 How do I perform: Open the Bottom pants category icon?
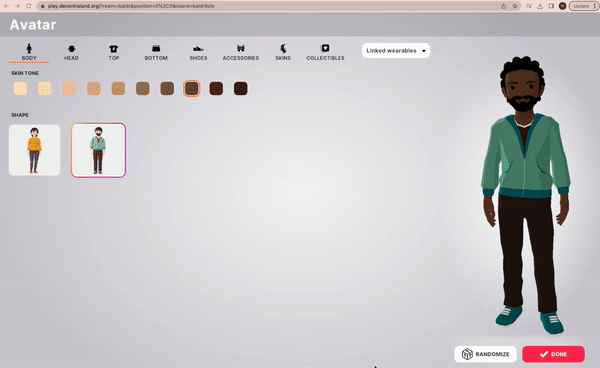[156, 49]
